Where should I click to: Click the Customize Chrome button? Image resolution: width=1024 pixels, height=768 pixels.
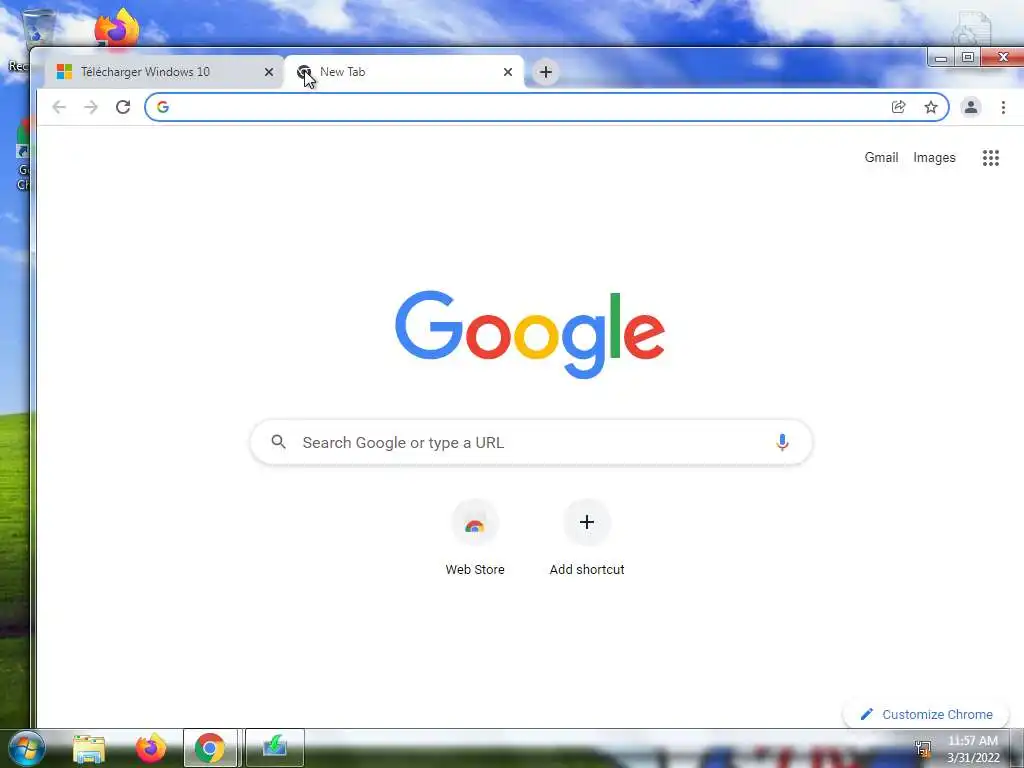pos(927,714)
